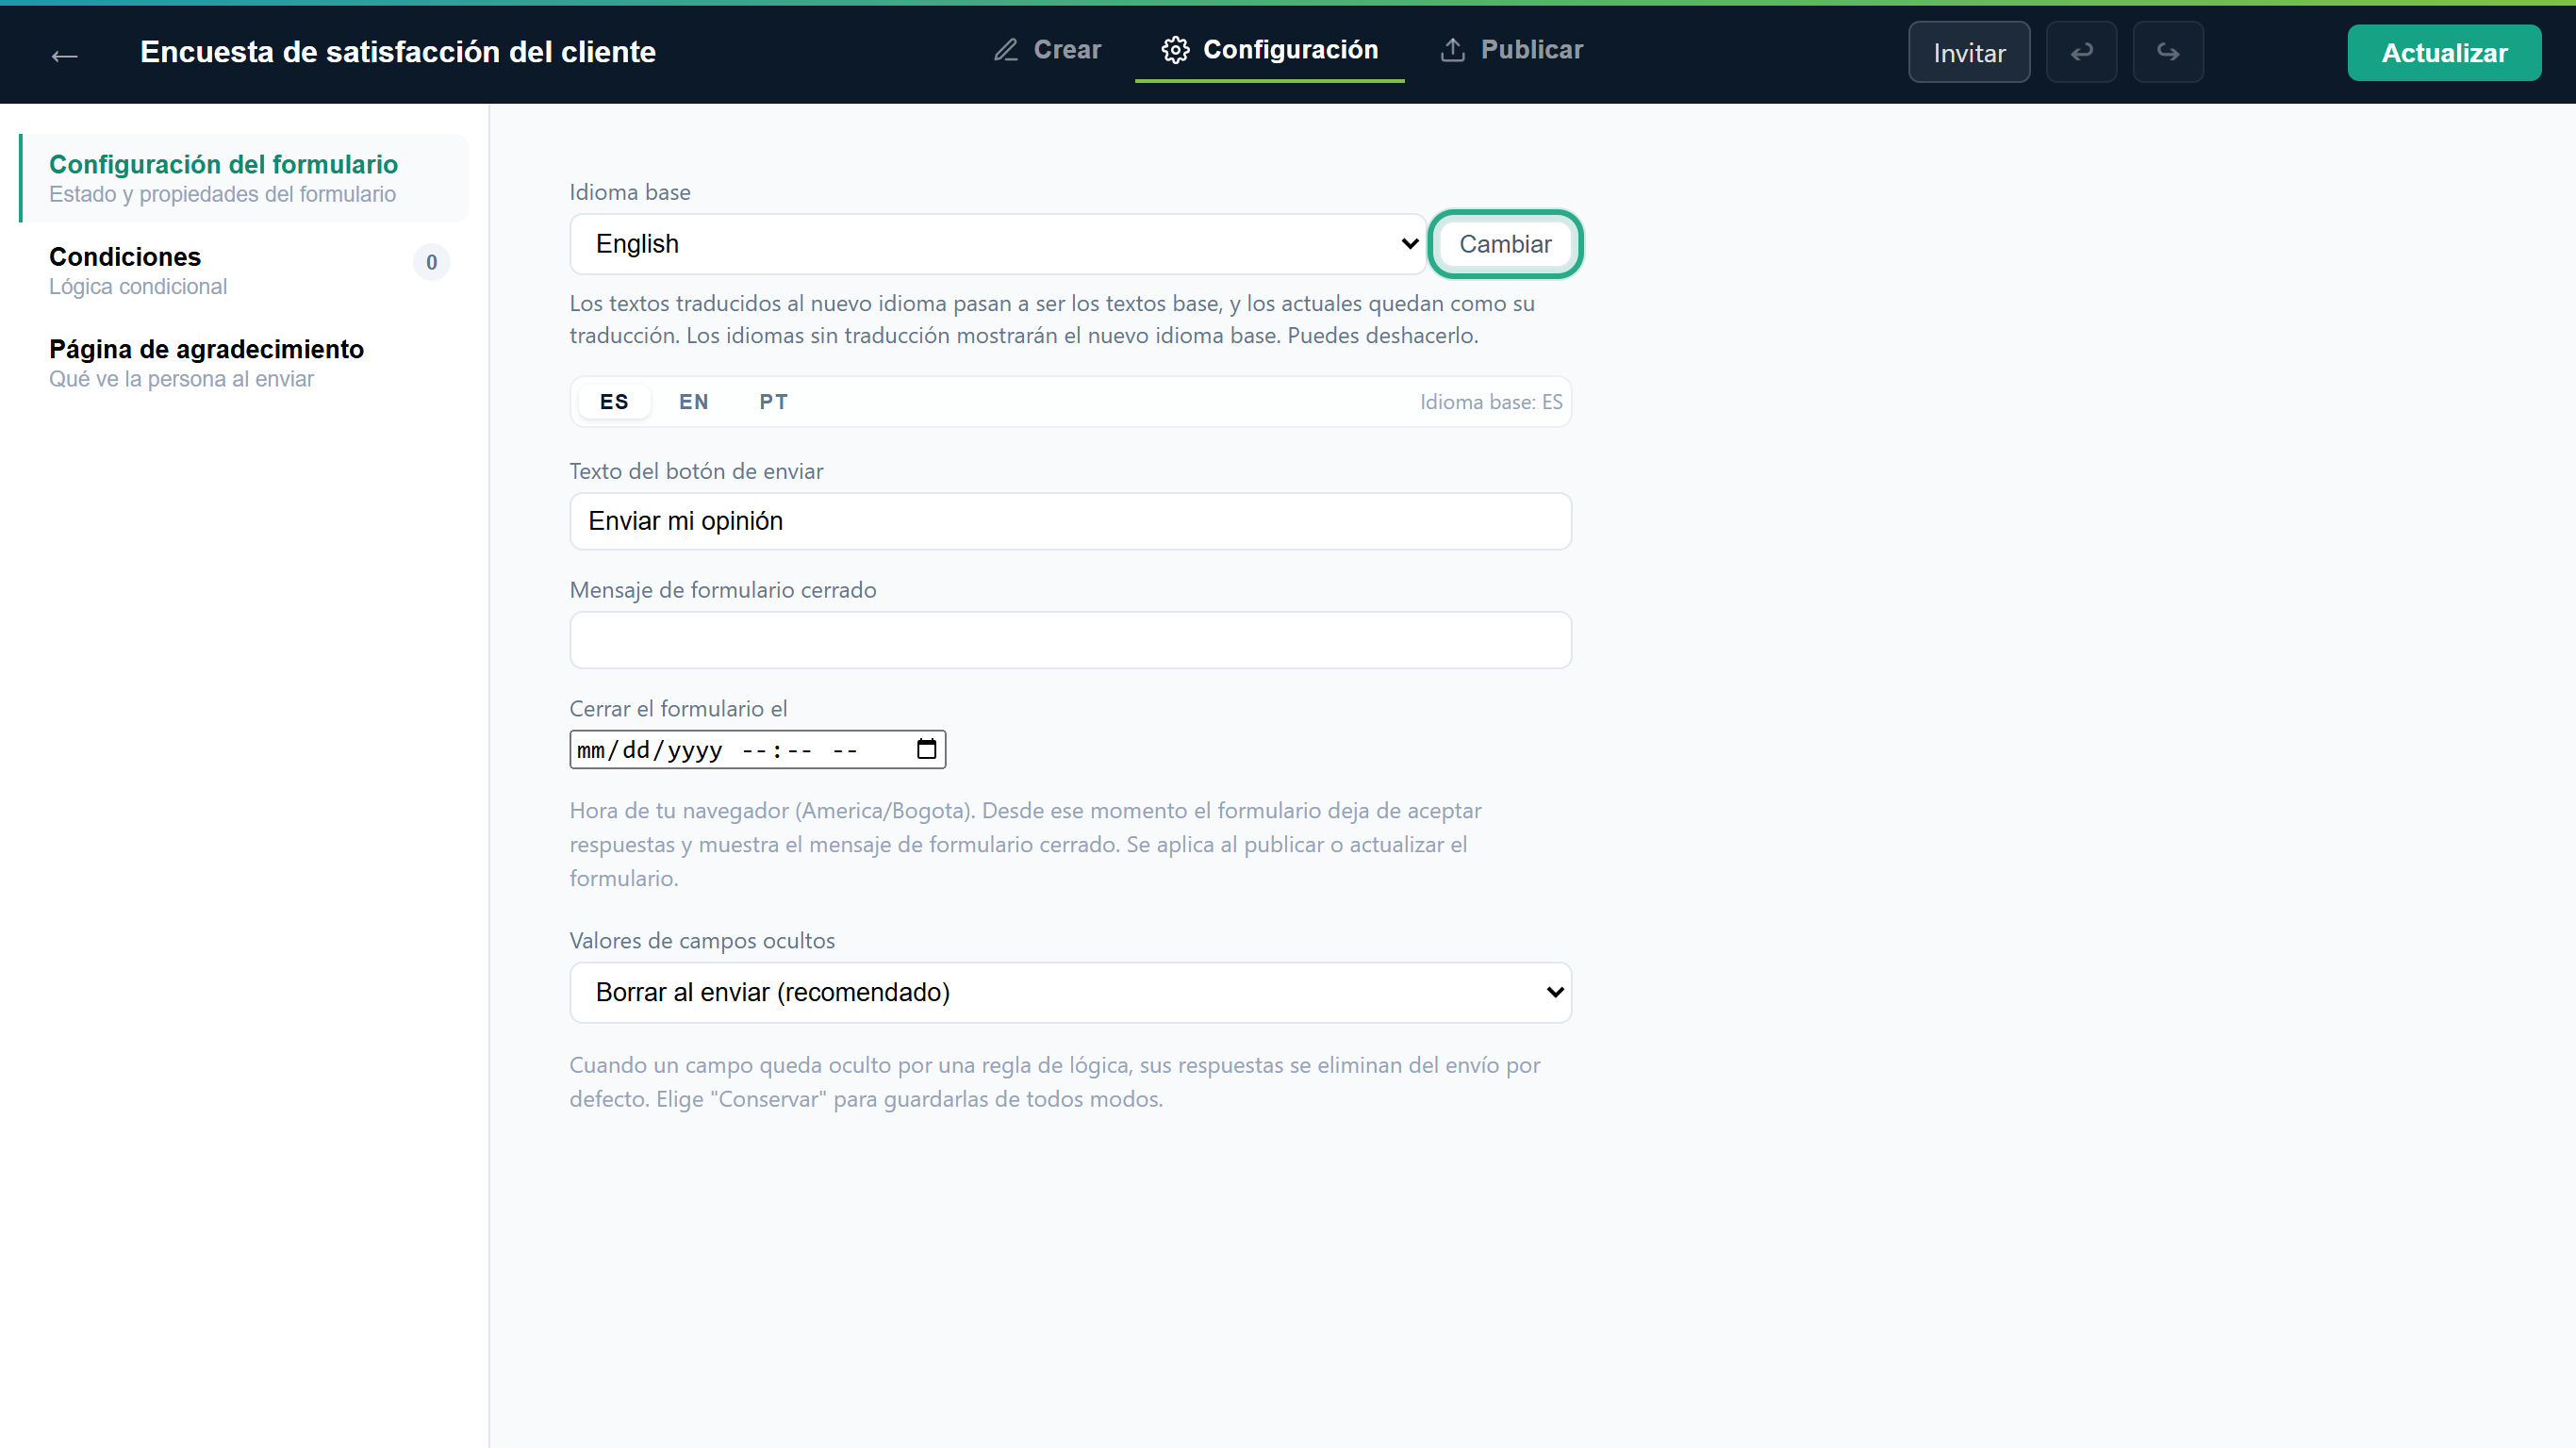
Task: Open Configuración del formulario in the sidebar
Action: (244, 178)
